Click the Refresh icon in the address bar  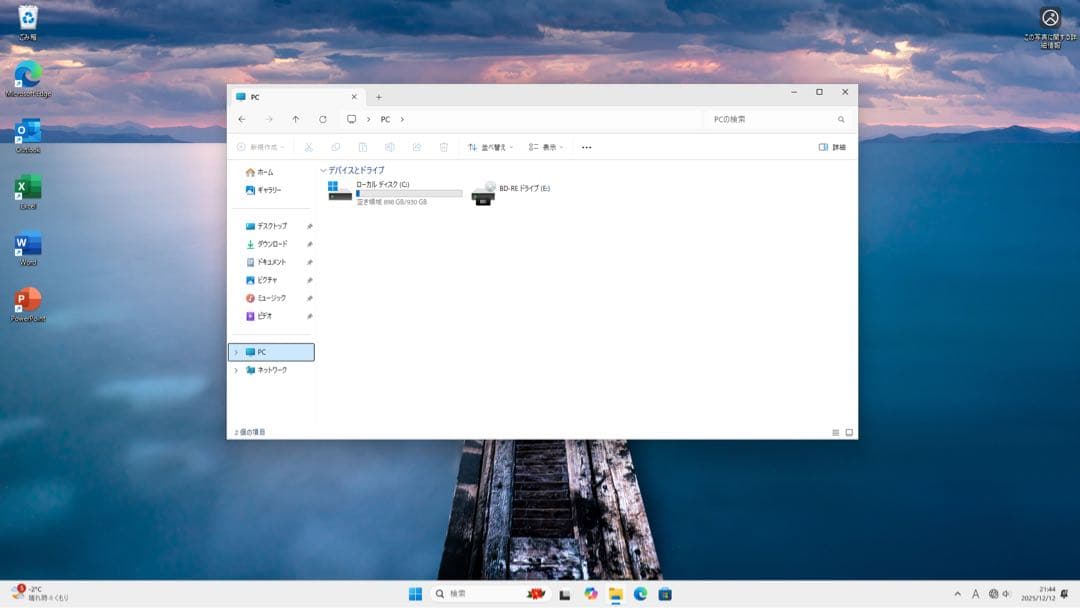[x=322, y=119]
